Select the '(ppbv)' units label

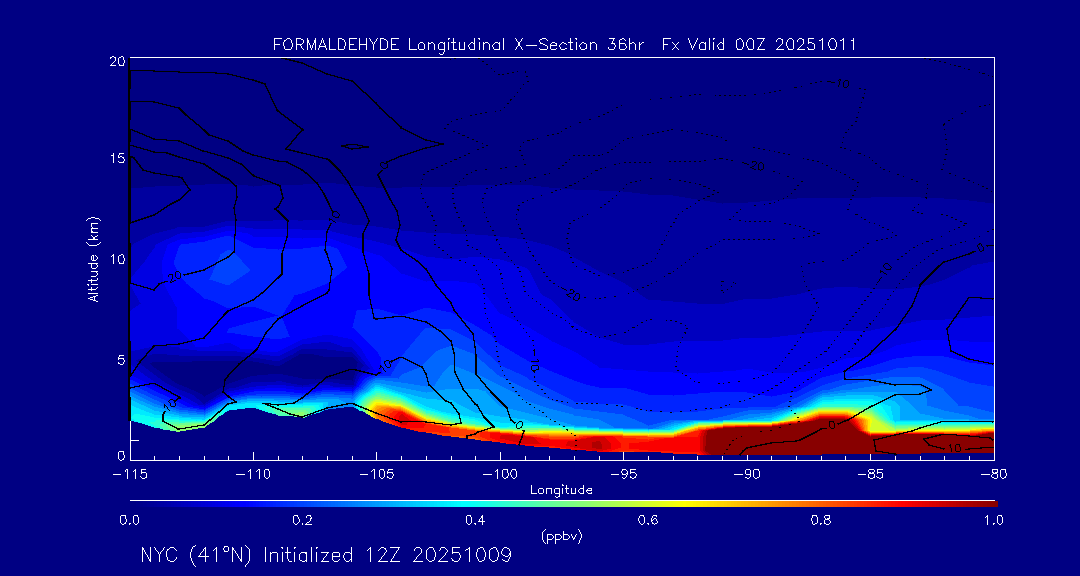click(x=561, y=537)
